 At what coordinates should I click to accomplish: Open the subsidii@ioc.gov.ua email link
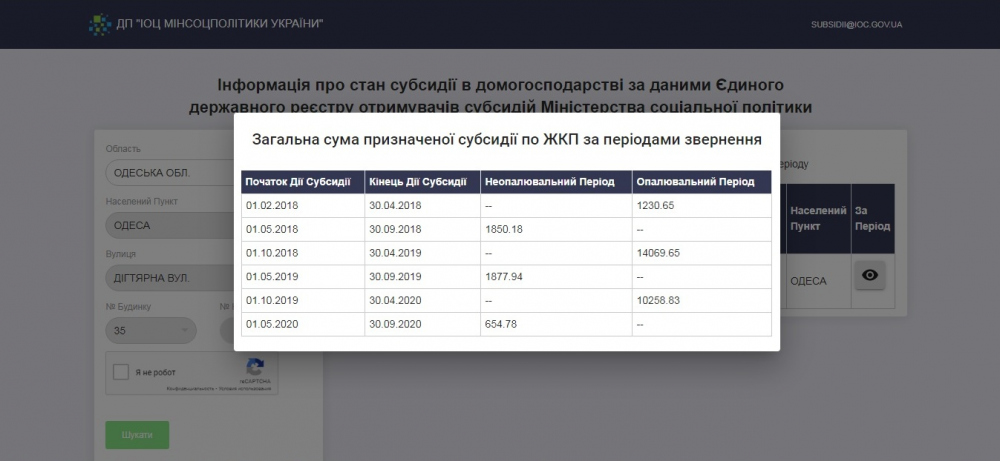[856, 23]
